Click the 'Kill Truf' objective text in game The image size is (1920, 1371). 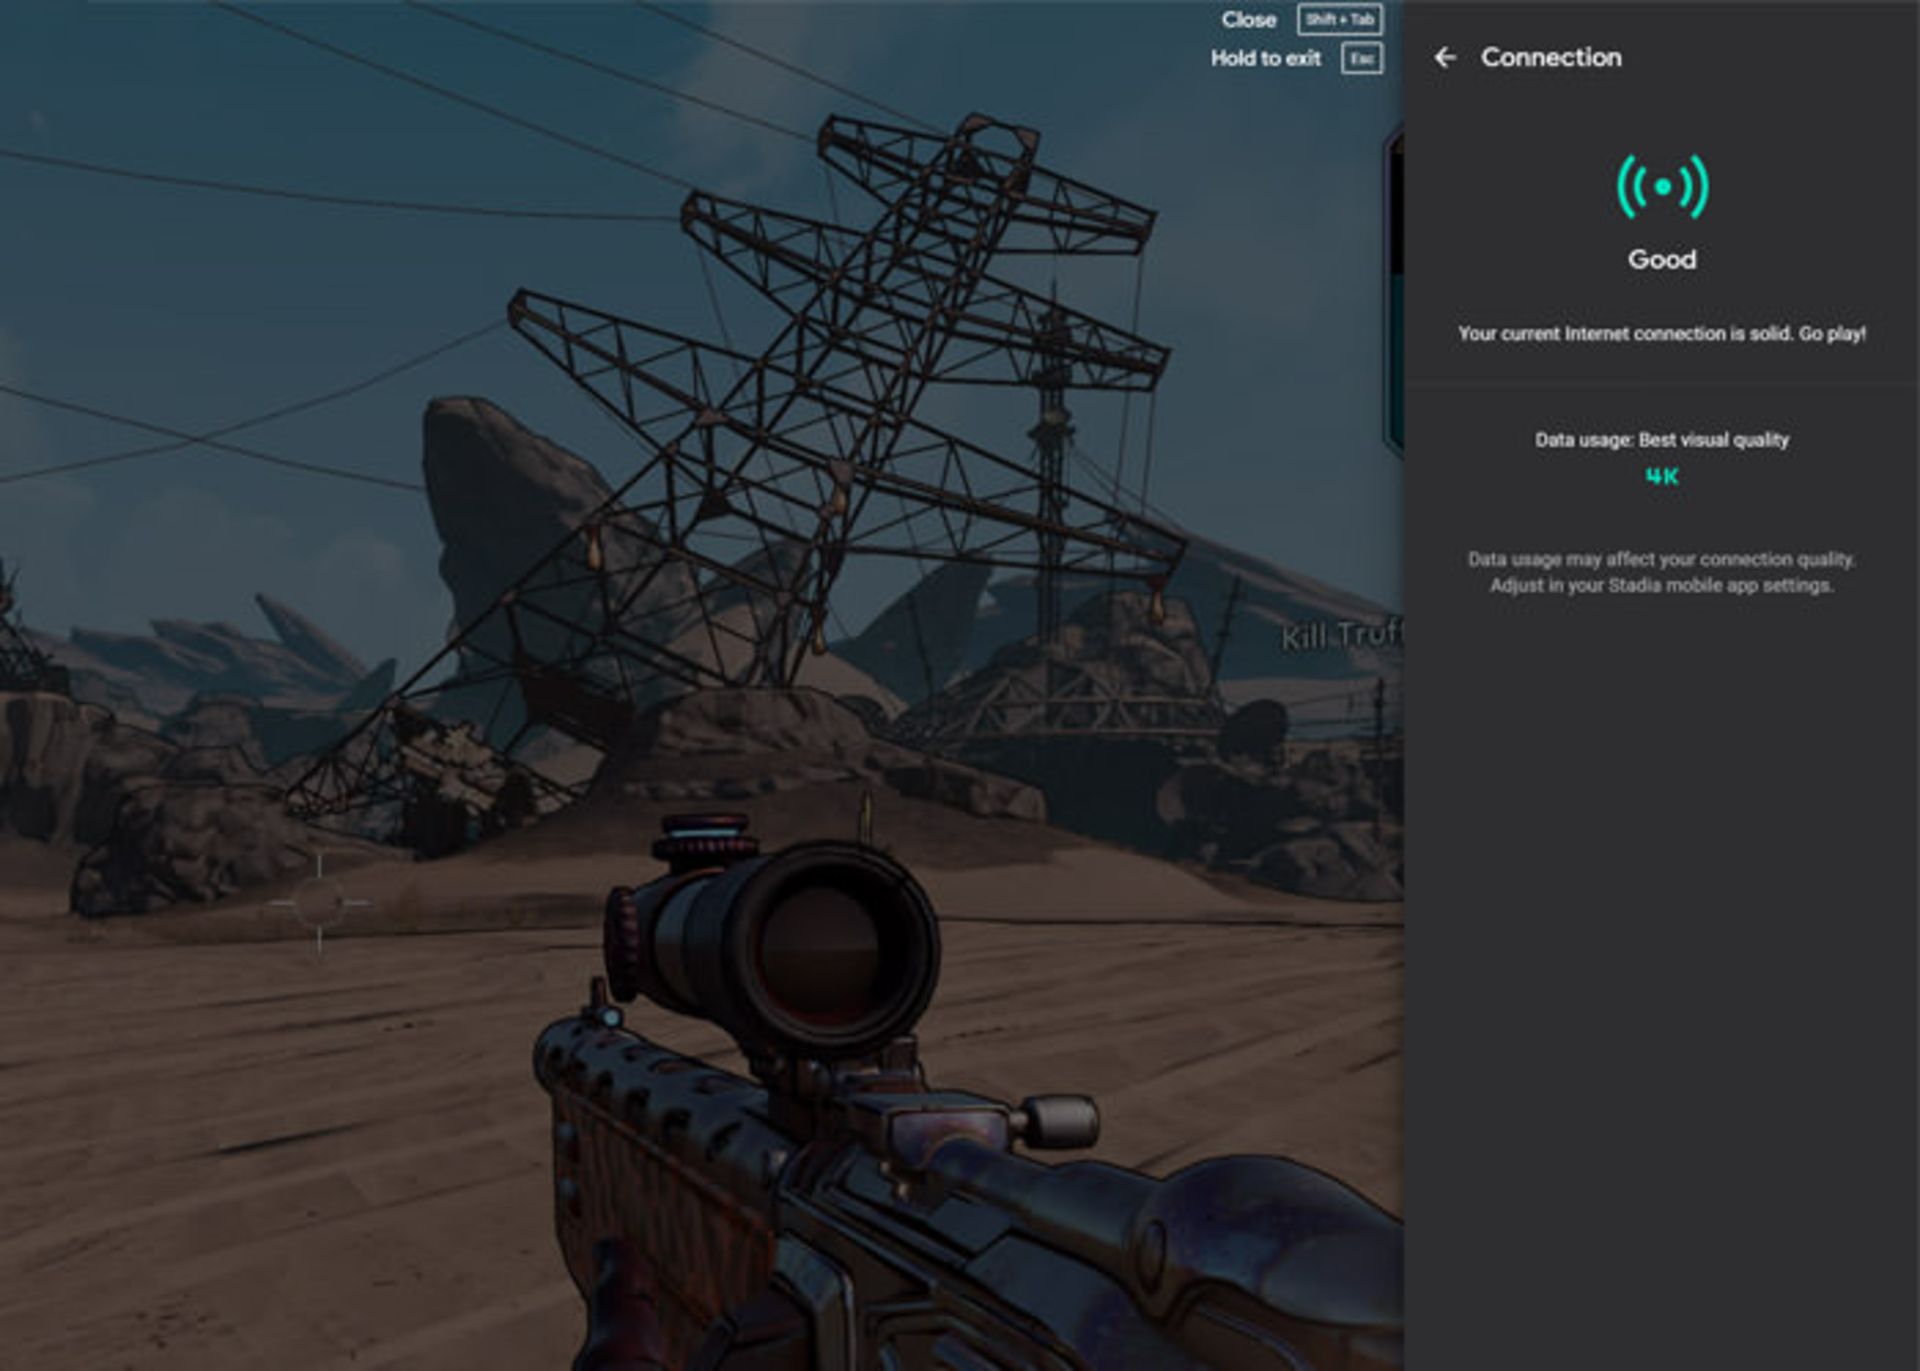[1342, 636]
